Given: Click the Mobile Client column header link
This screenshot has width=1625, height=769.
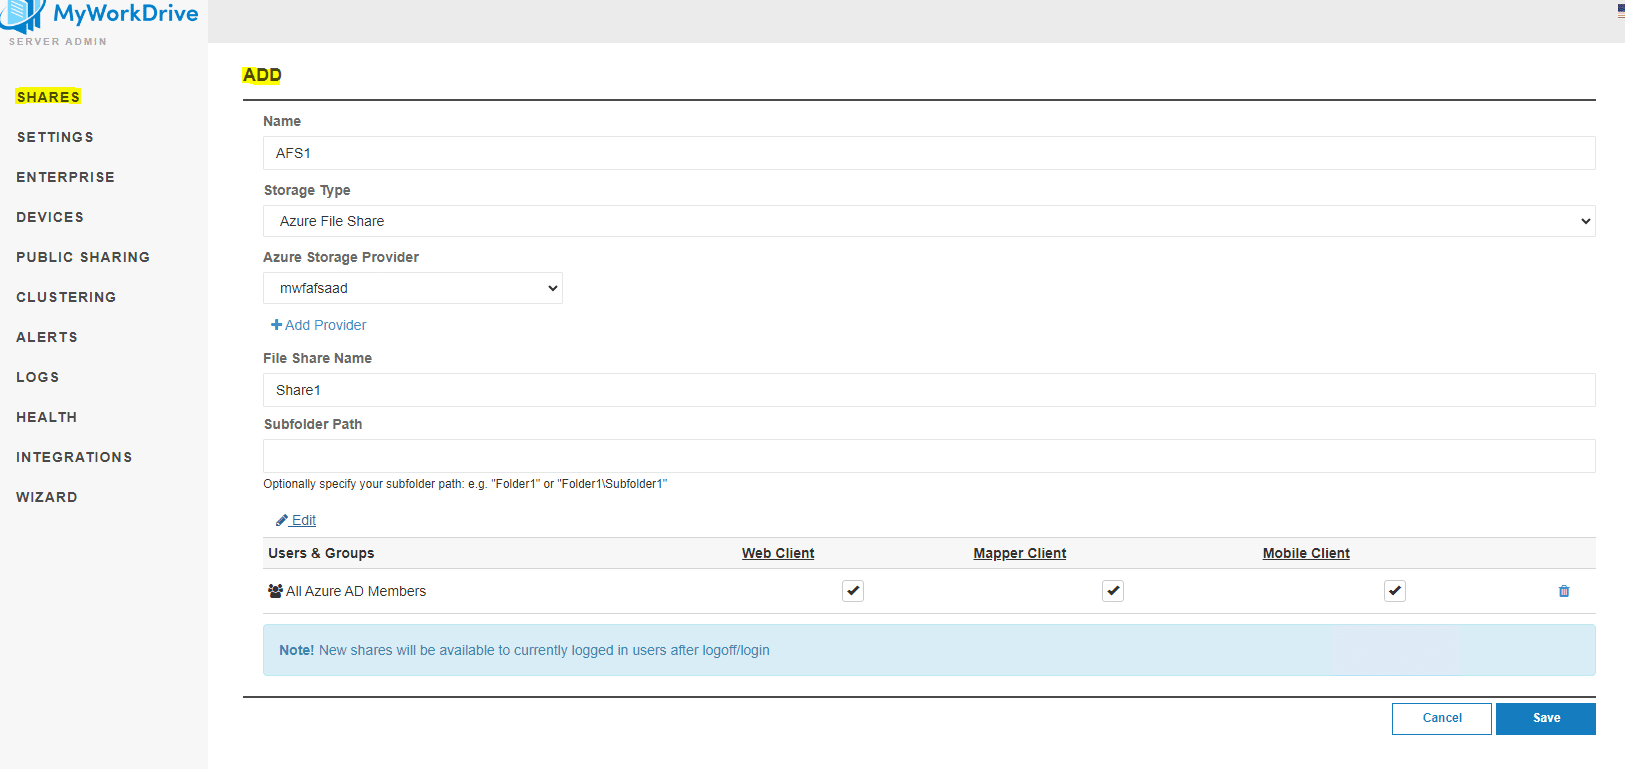Looking at the screenshot, I should coord(1305,553).
